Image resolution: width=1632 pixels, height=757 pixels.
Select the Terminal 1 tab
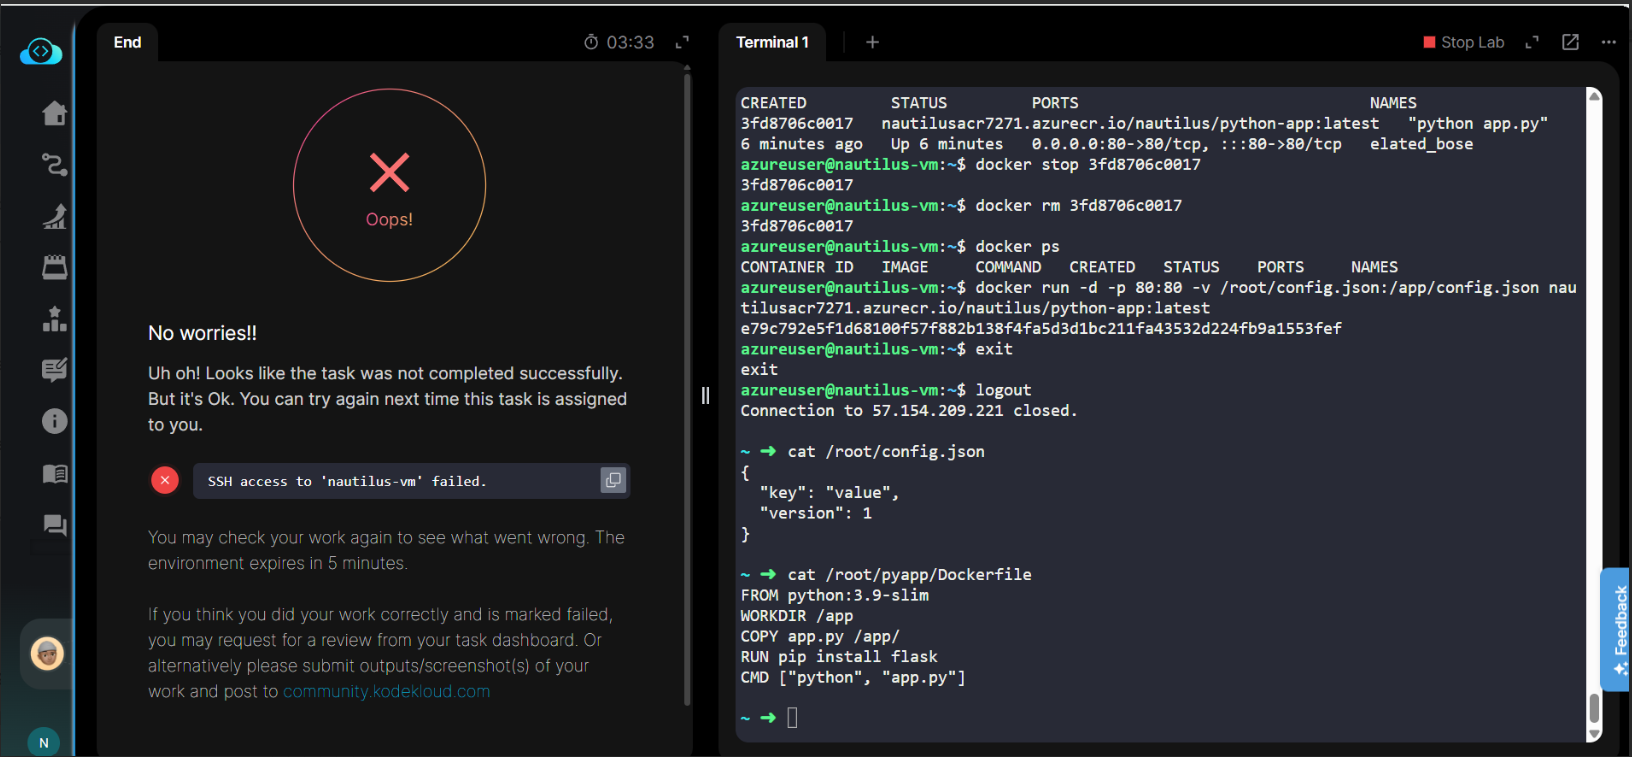(x=771, y=42)
